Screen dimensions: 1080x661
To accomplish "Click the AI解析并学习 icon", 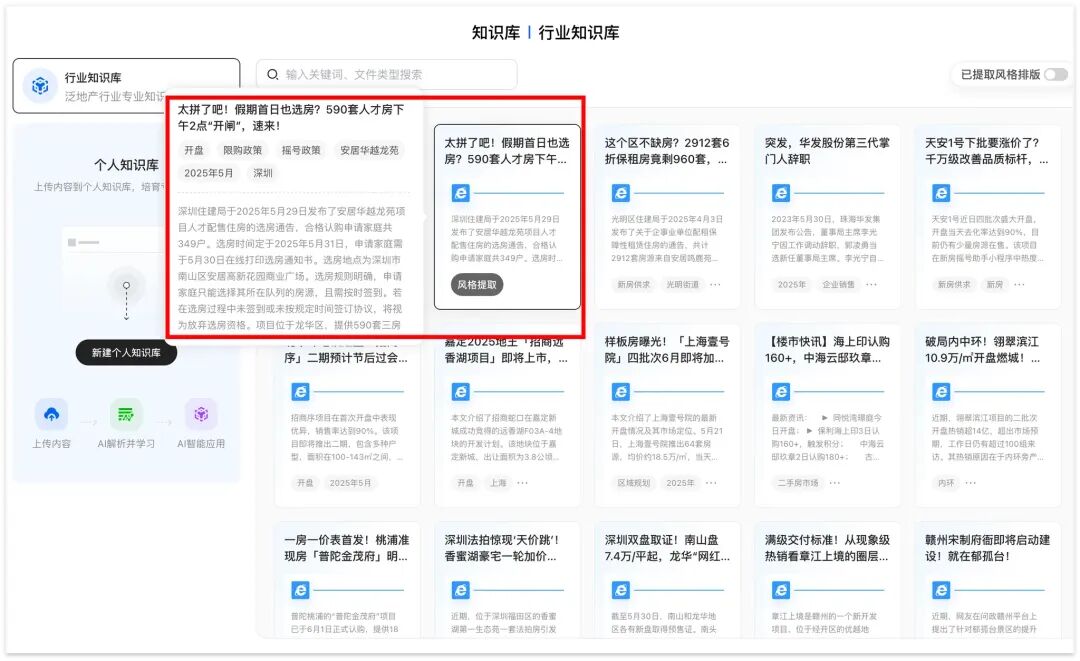I will (126, 415).
